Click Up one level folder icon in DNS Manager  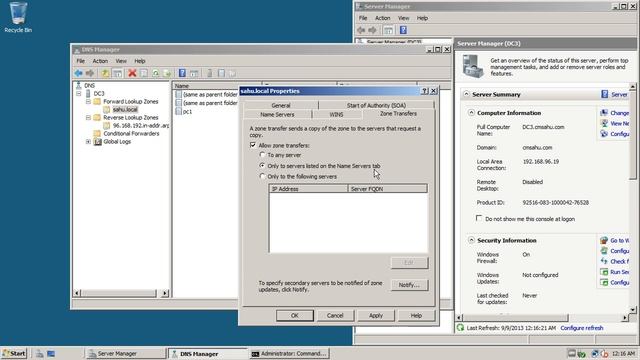coord(105,73)
